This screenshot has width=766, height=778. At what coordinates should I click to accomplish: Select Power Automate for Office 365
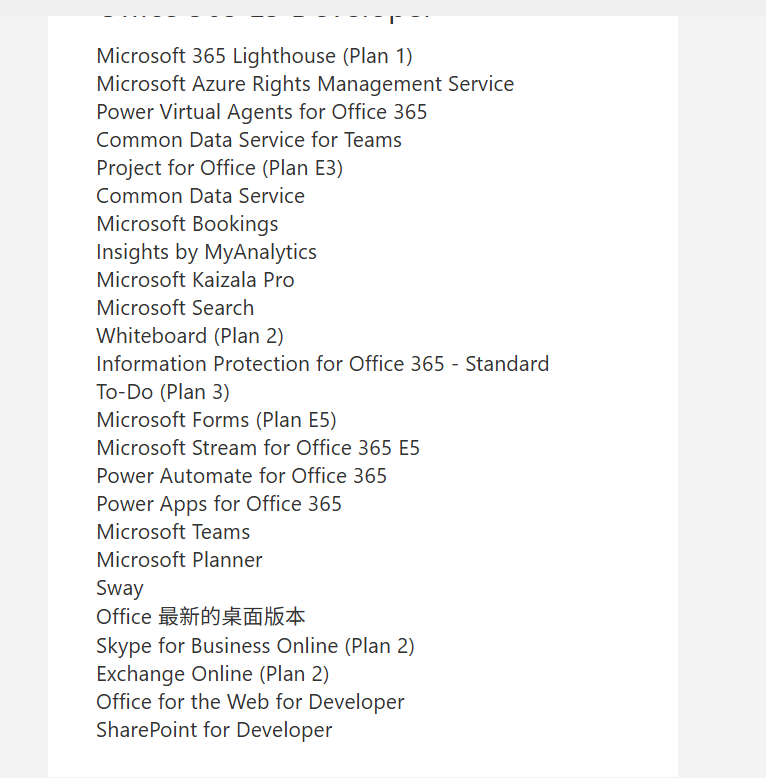pyautogui.click(x=241, y=476)
